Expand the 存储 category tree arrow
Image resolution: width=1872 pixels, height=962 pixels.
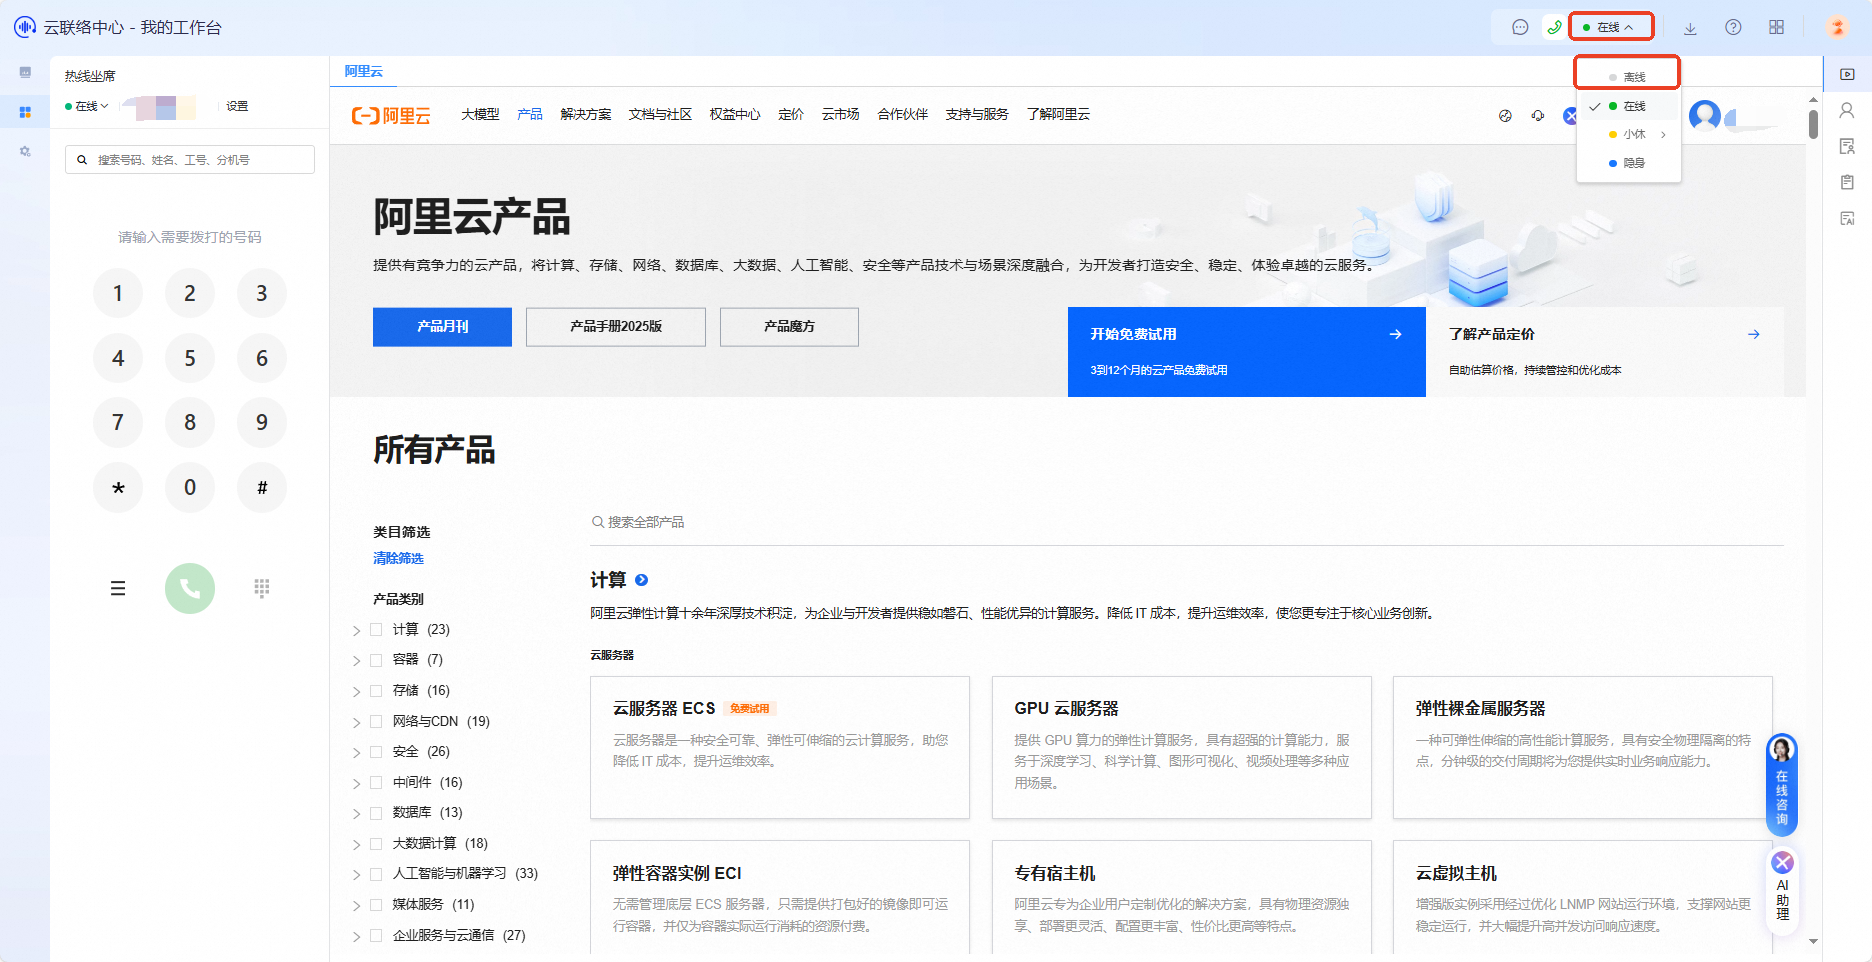tap(356, 692)
